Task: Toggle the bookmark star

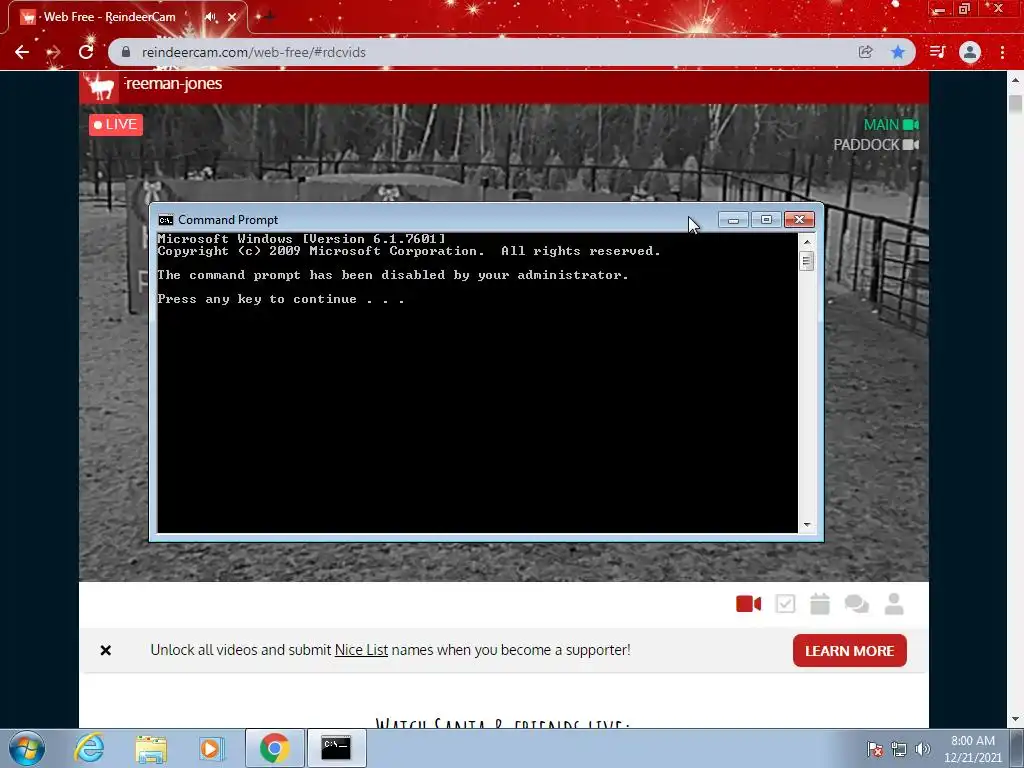Action: (x=898, y=52)
